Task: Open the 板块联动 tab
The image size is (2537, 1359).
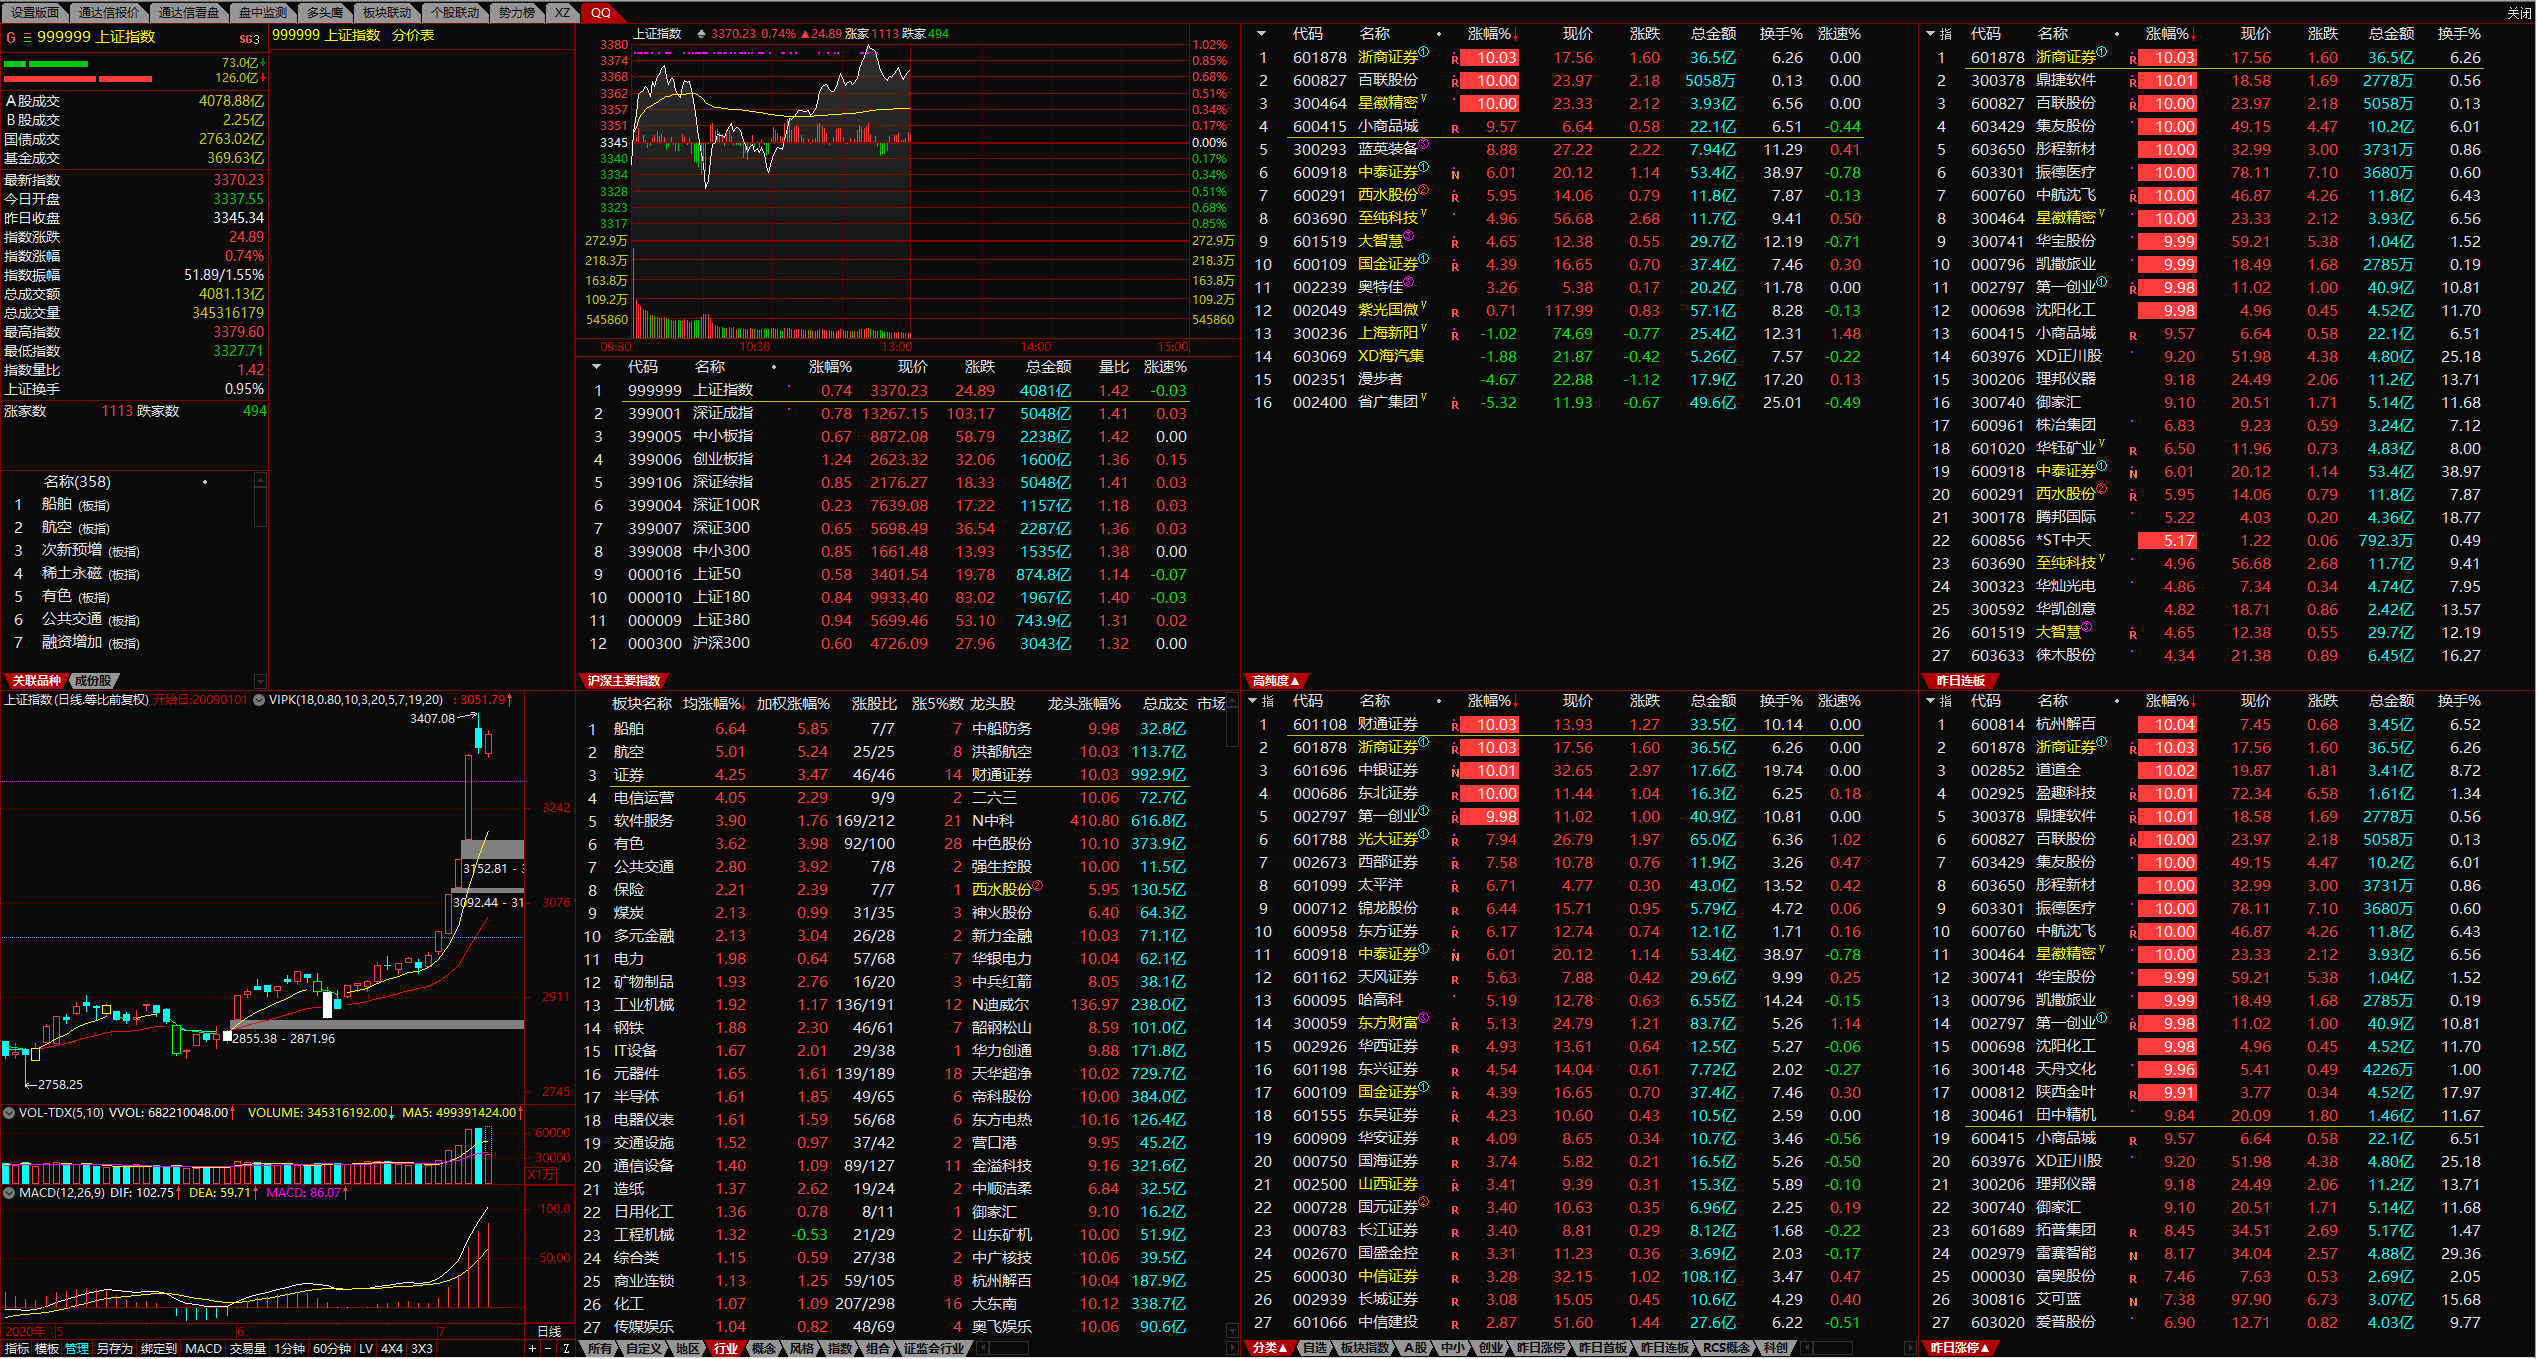Action: coord(387,12)
